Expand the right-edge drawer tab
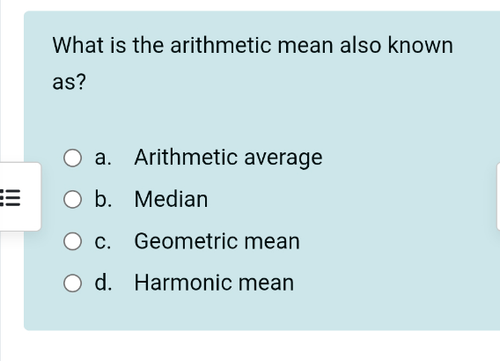 (x=498, y=197)
